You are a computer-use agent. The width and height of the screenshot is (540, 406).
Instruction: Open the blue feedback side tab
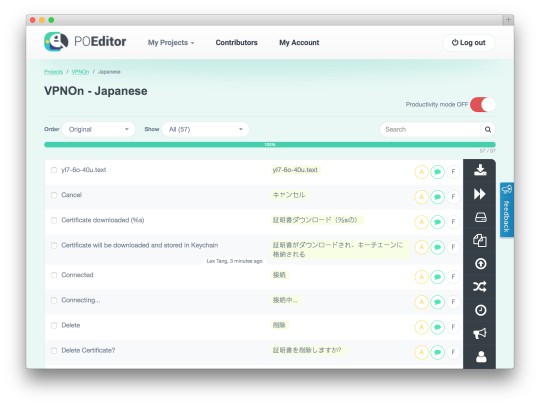click(x=507, y=209)
